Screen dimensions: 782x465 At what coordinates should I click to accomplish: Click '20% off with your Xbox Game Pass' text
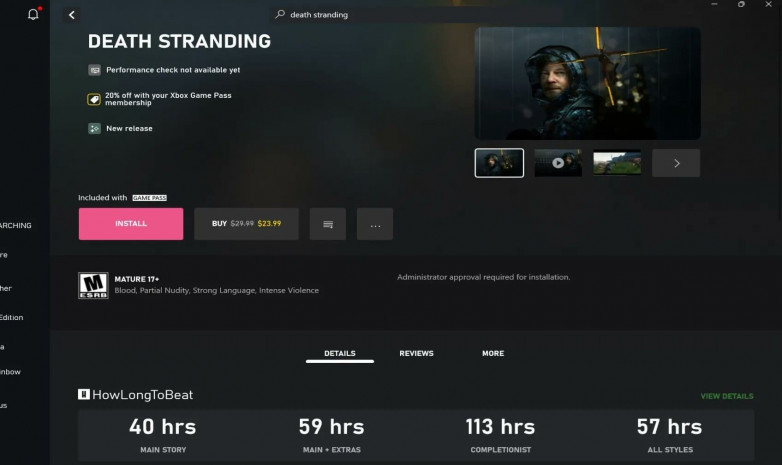[168, 95]
